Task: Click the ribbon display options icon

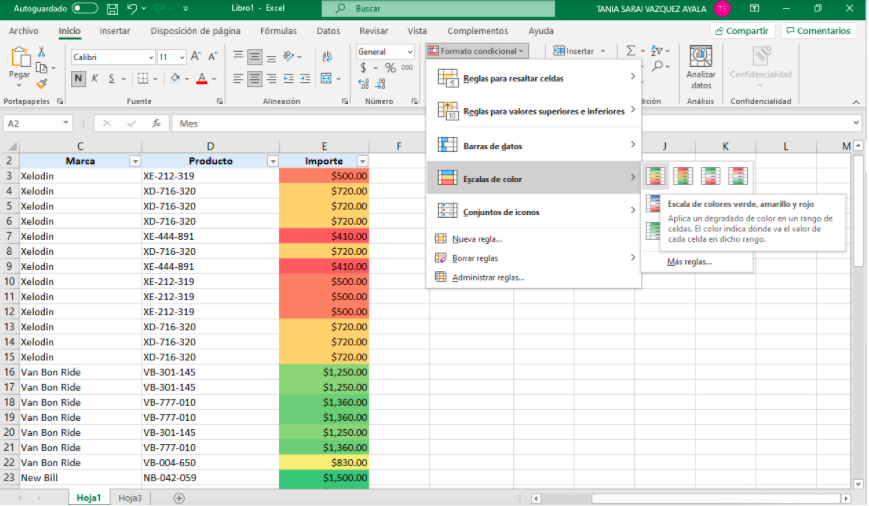Action: point(754,8)
